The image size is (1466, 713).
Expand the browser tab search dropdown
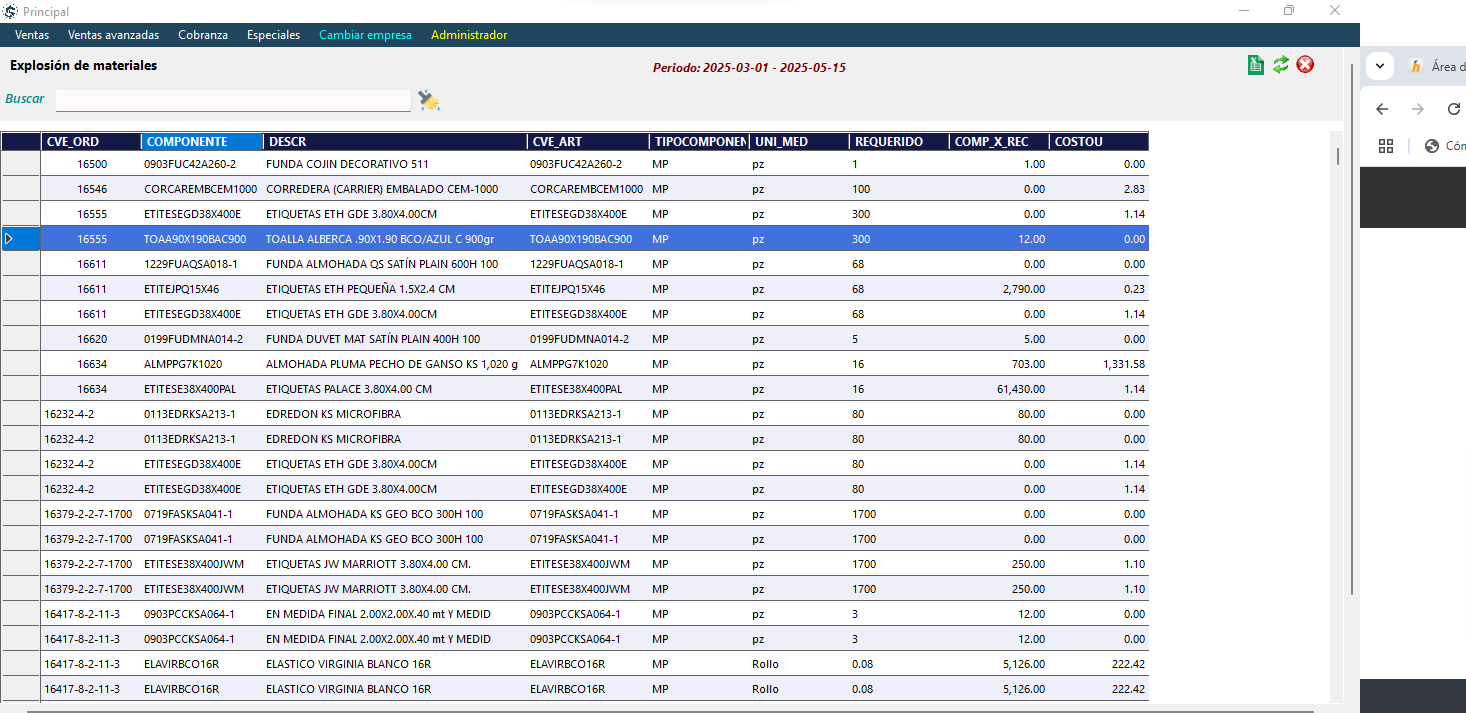tap(1380, 67)
